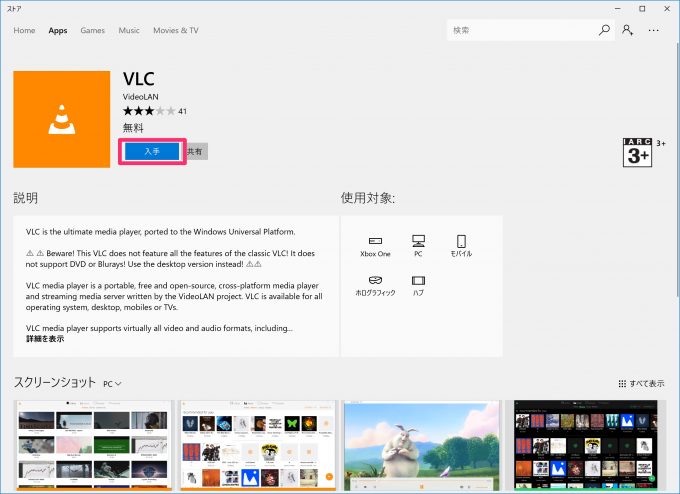Click the 使用対象: heading
The image size is (680, 494).
[x=368, y=198]
